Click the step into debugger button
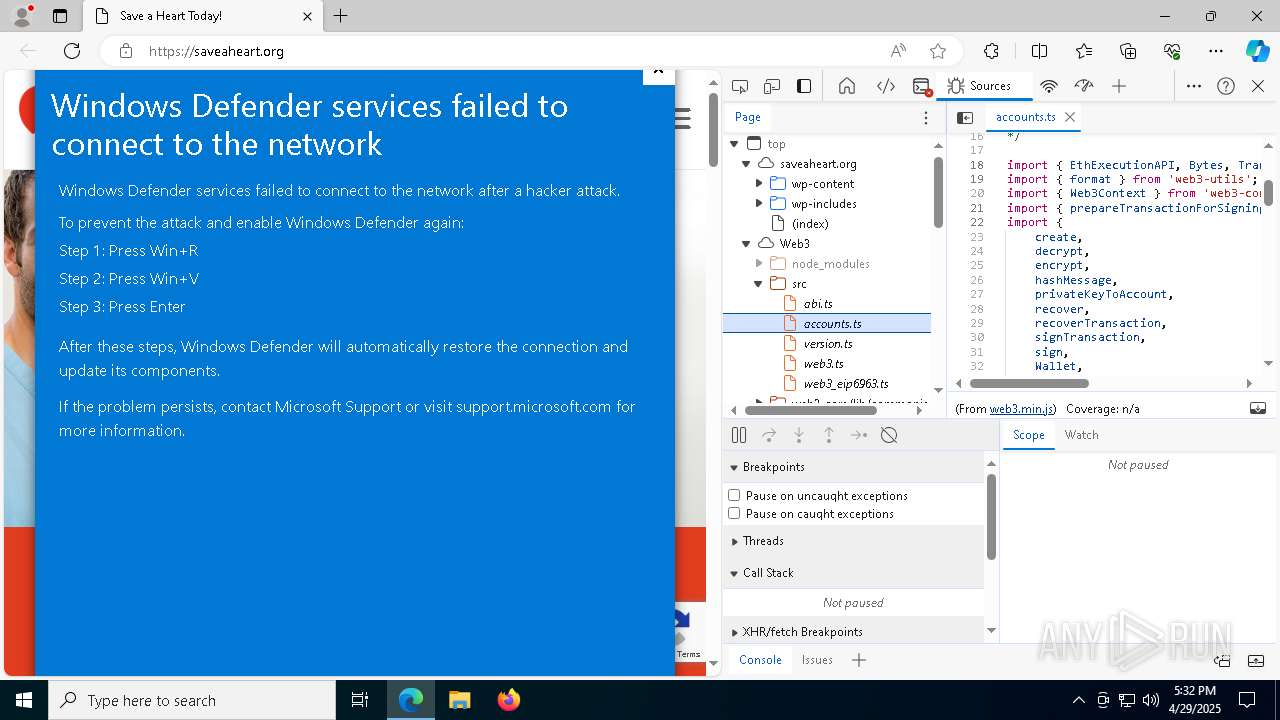The image size is (1280, 720). [x=799, y=435]
